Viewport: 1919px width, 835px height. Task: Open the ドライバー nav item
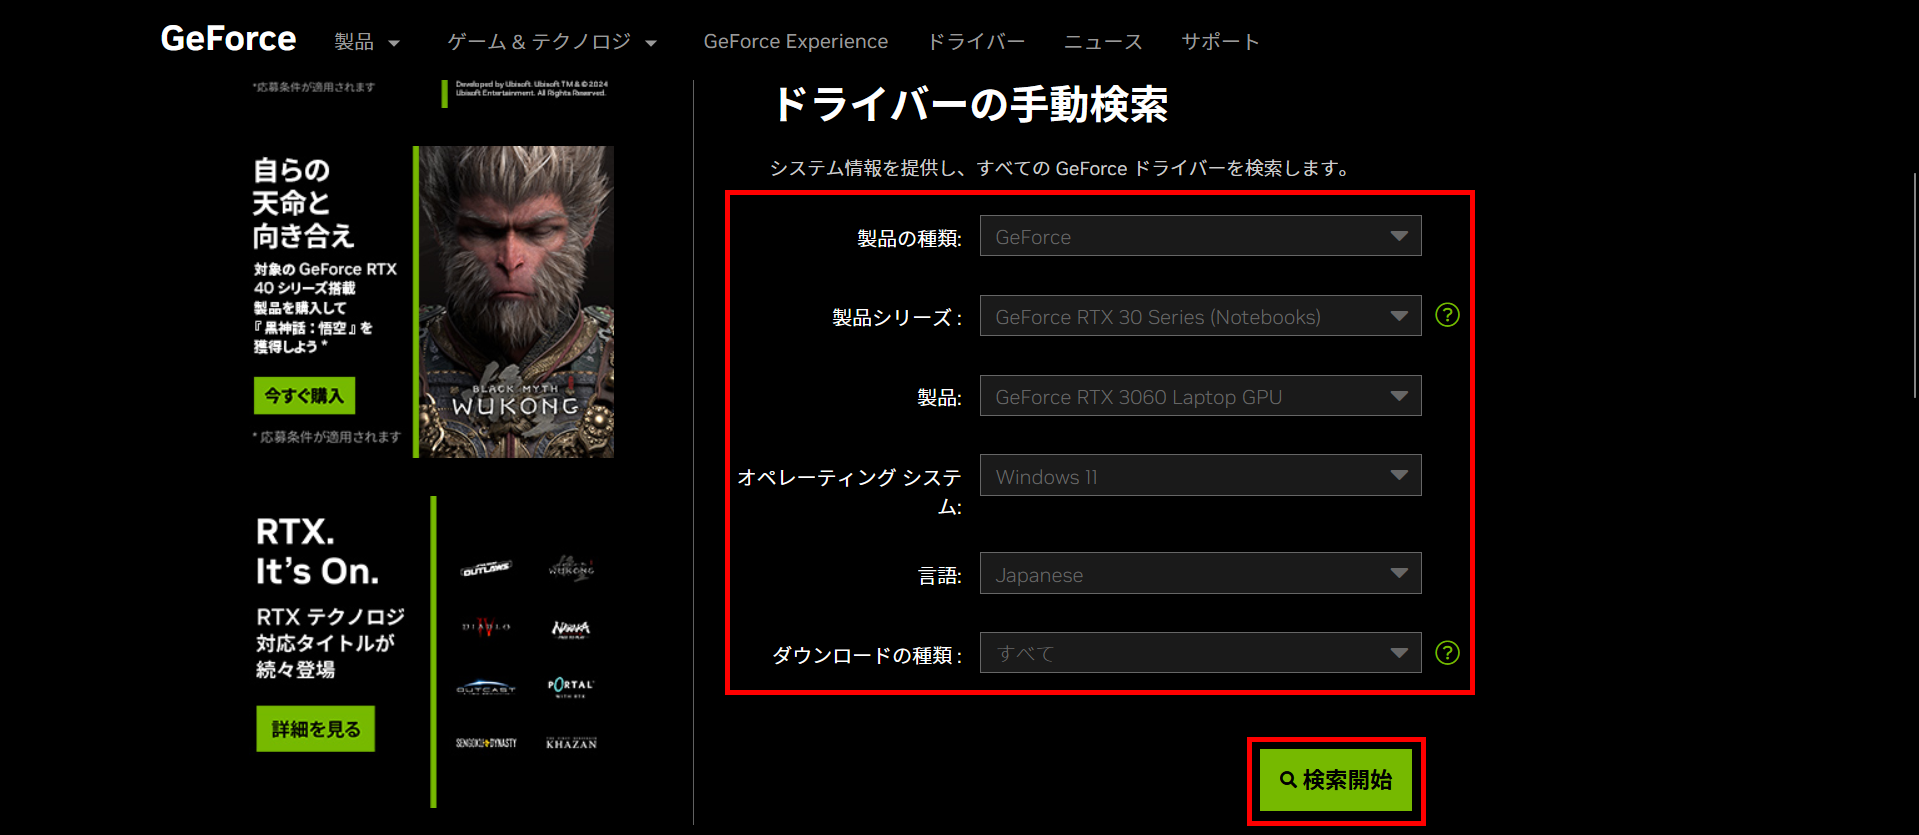click(976, 42)
